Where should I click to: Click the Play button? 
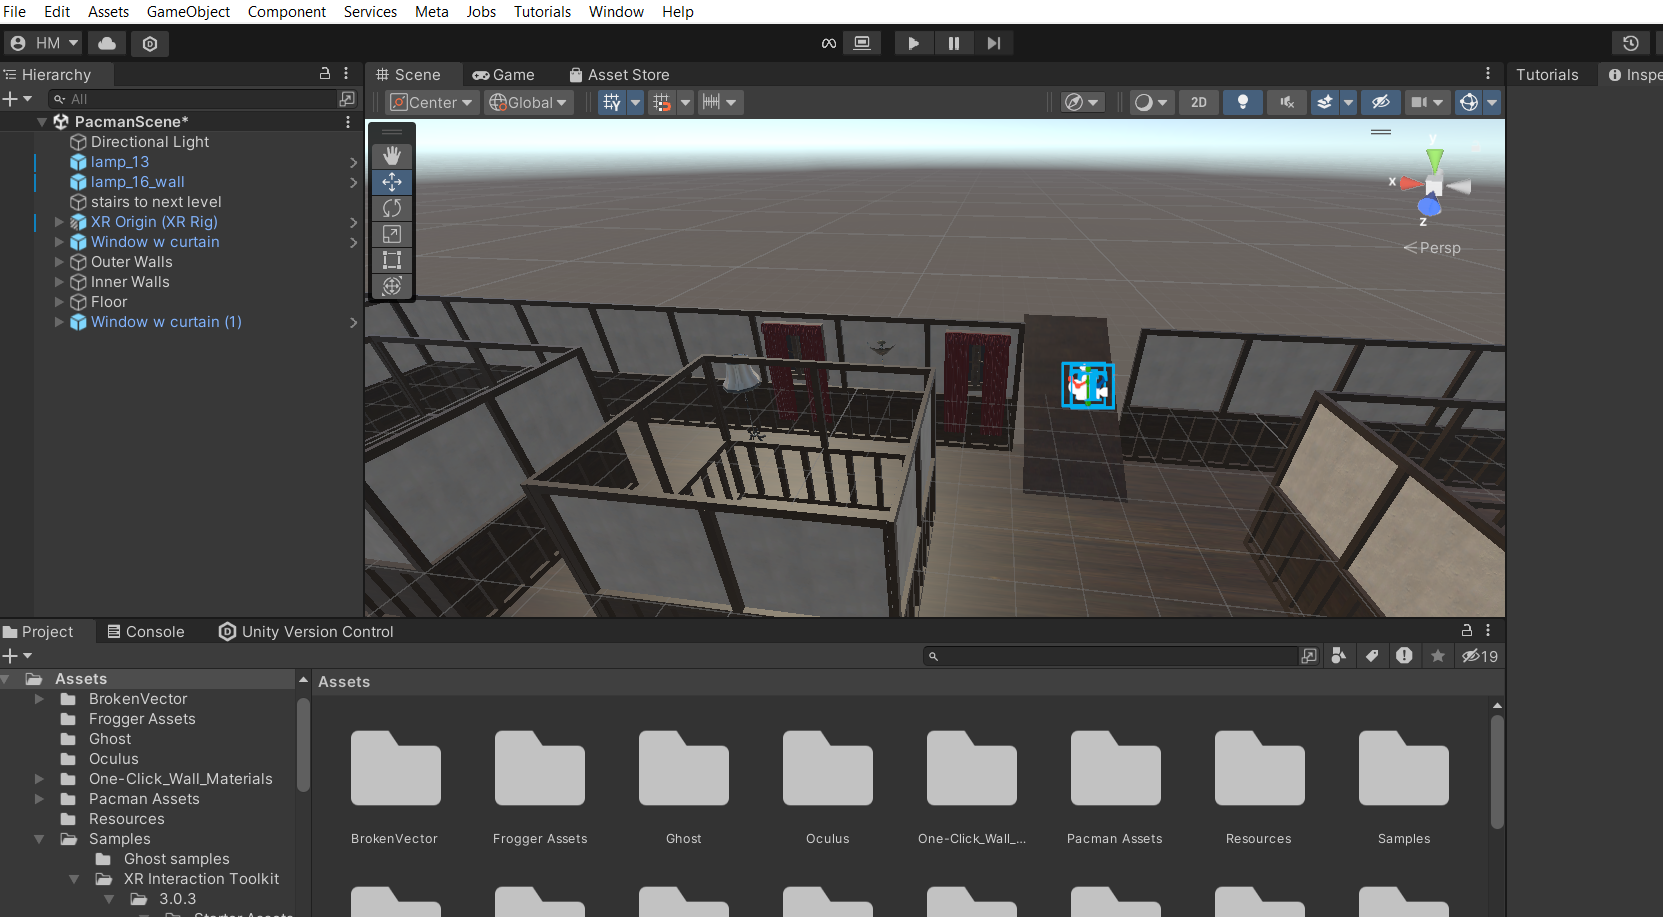pyautogui.click(x=913, y=43)
